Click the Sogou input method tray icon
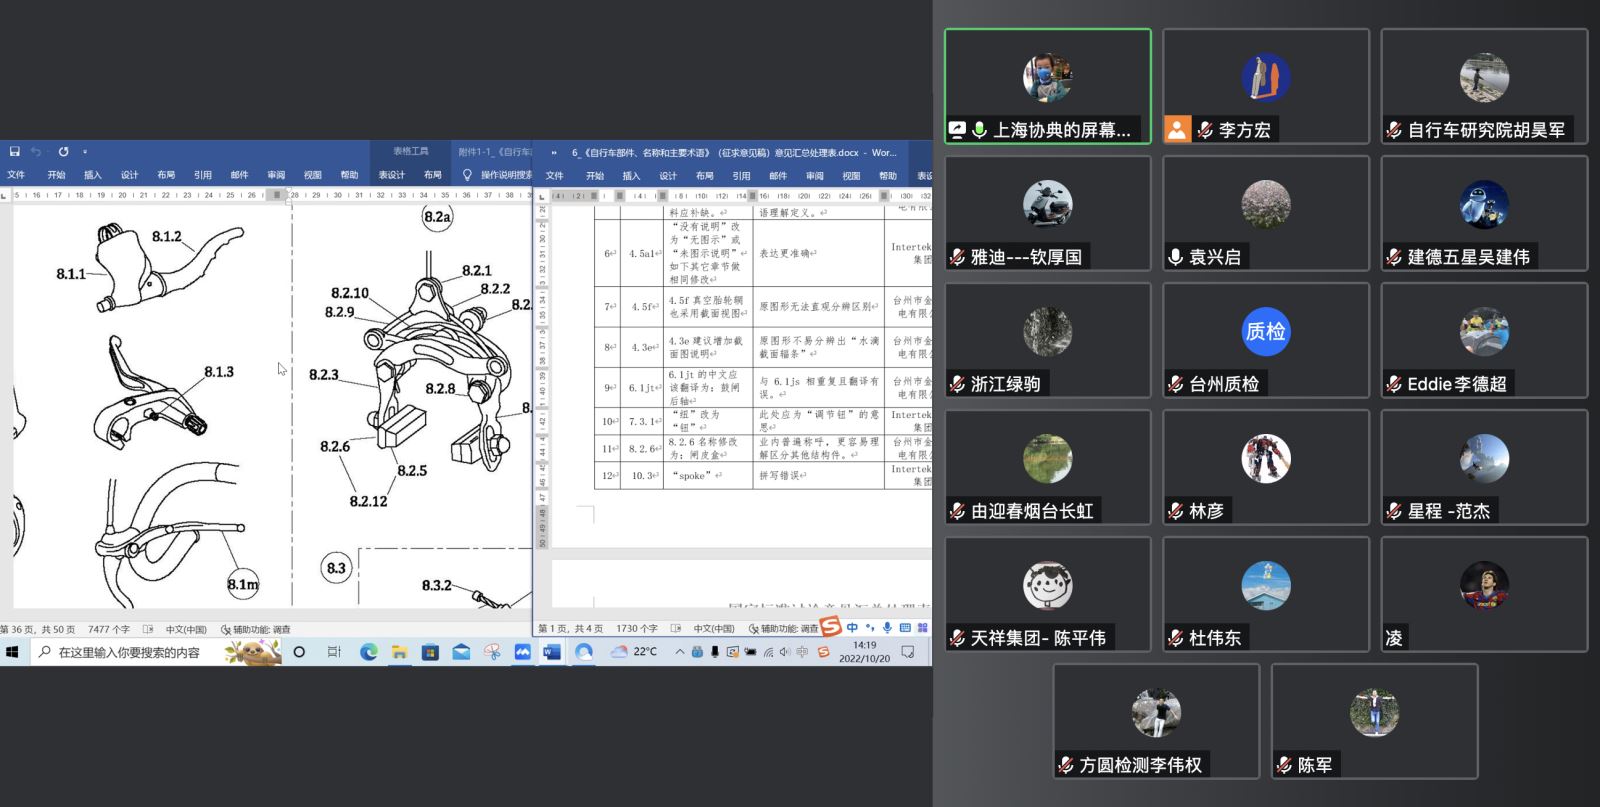Screen dimensions: 1600x807 [x=823, y=652]
